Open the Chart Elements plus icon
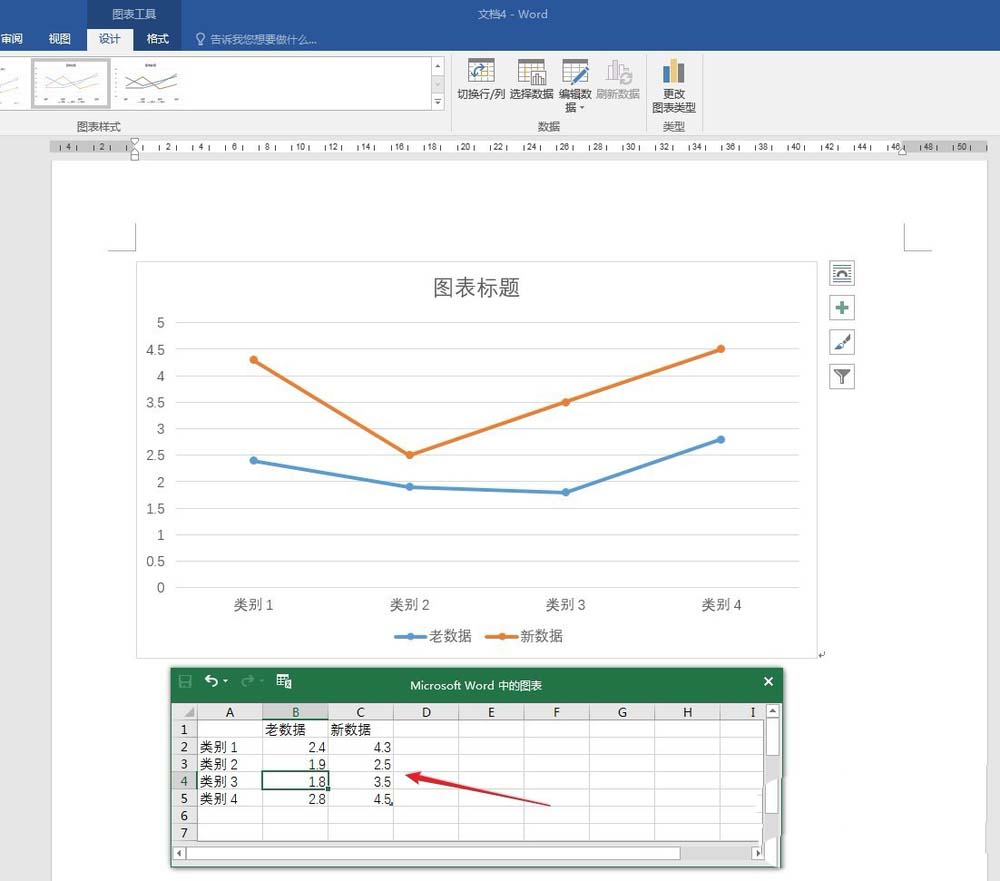This screenshot has width=1000, height=881. coord(841,308)
